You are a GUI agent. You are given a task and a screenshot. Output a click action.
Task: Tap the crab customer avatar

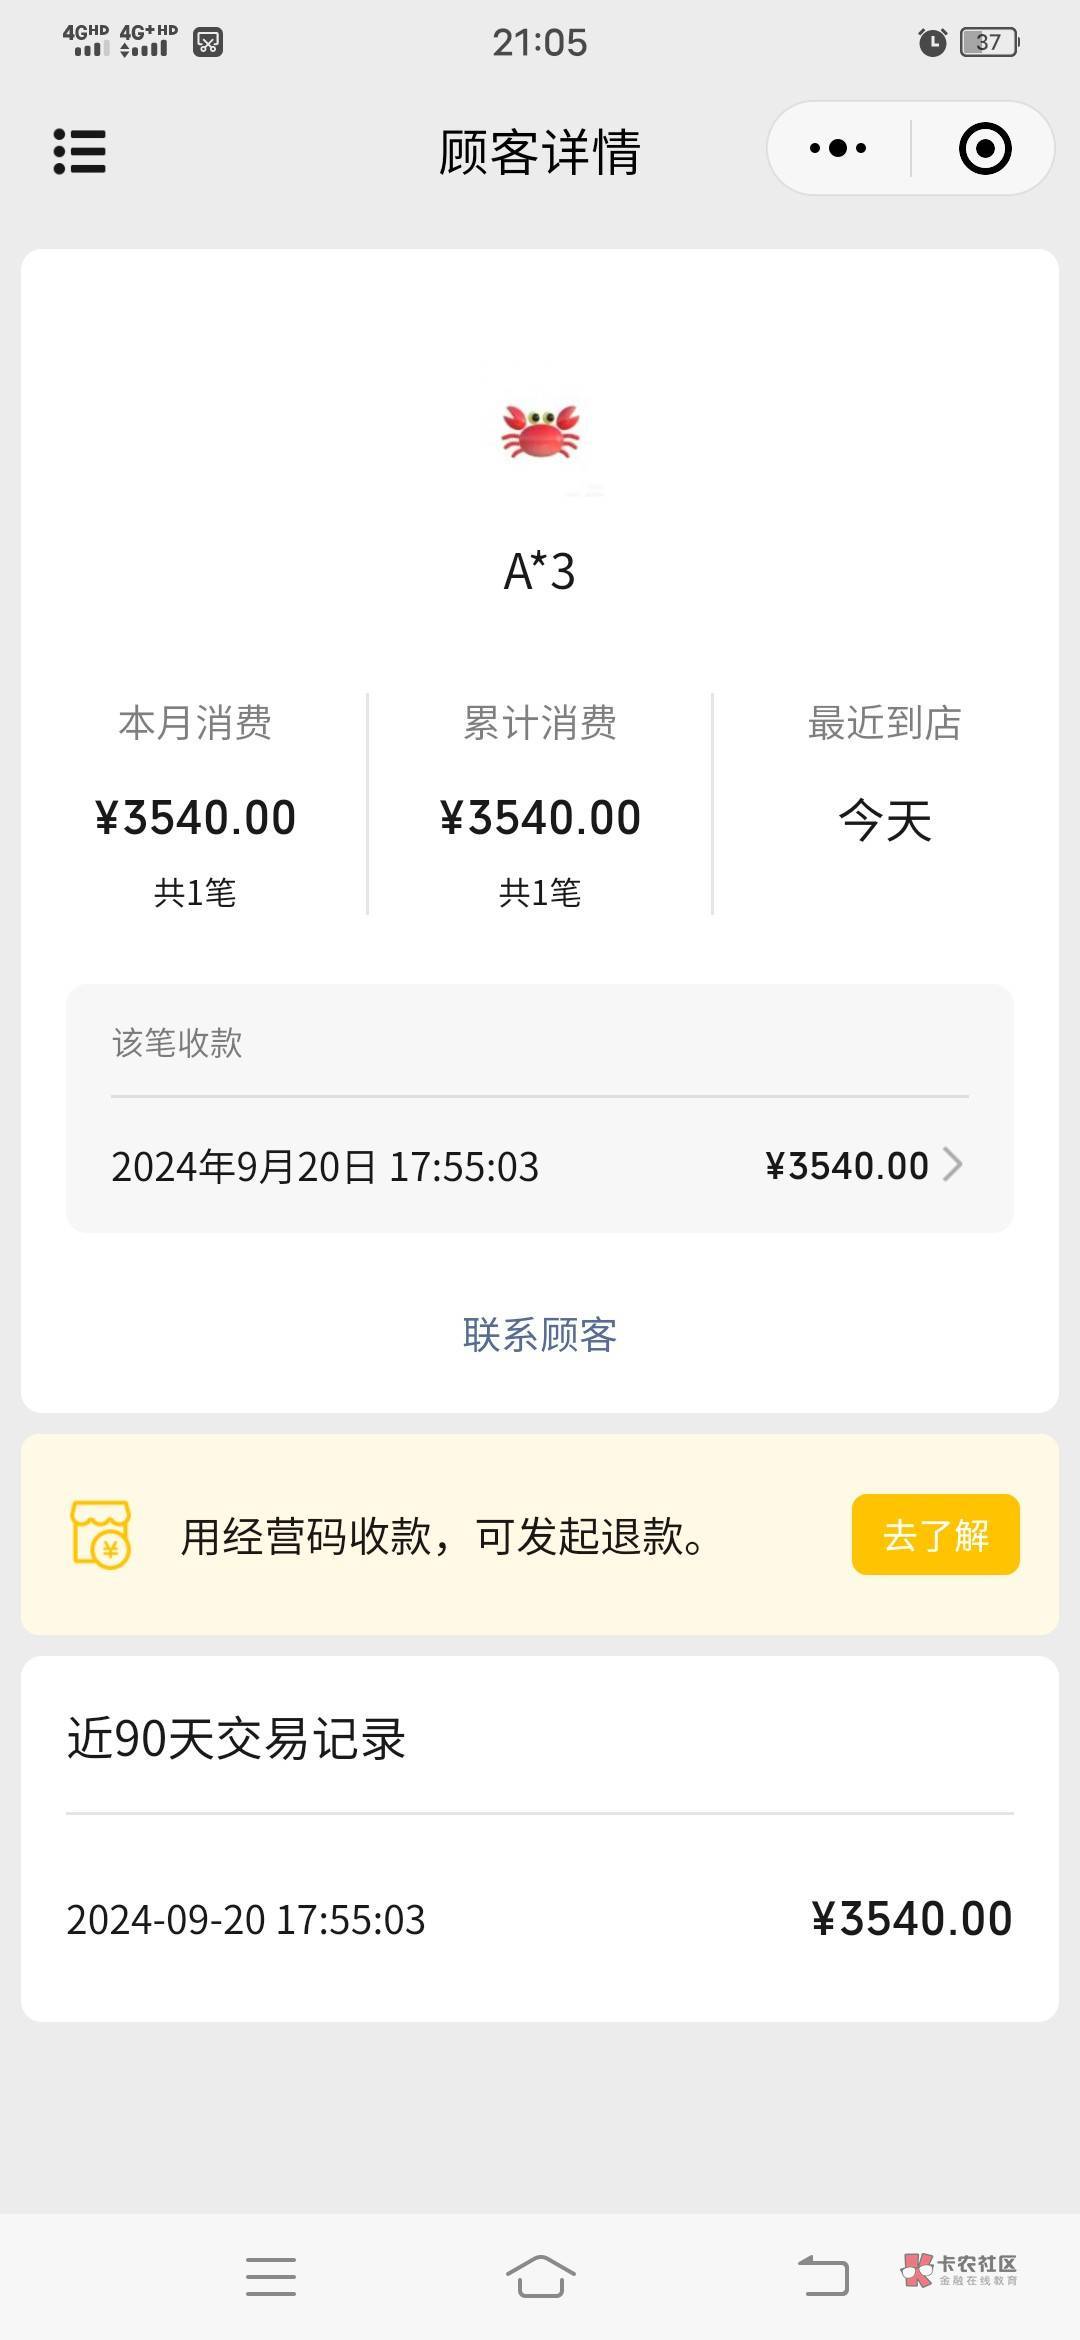click(x=540, y=432)
